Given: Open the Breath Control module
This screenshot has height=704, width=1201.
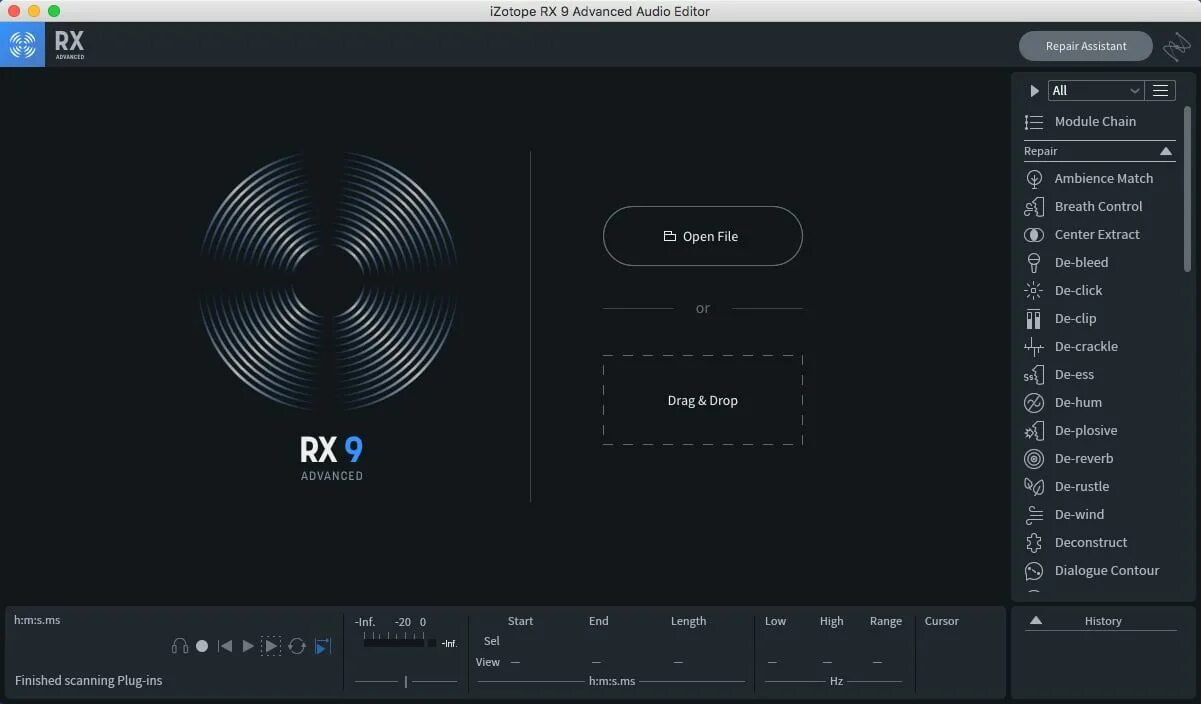Looking at the screenshot, I should click(1098, 207).
